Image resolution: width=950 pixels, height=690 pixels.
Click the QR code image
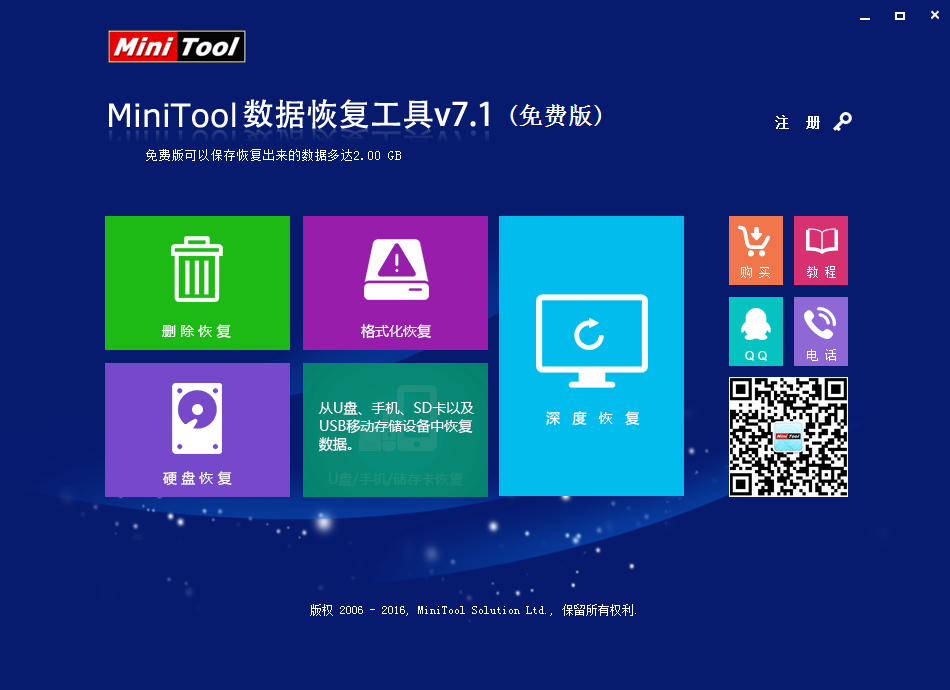click(788, 437)
